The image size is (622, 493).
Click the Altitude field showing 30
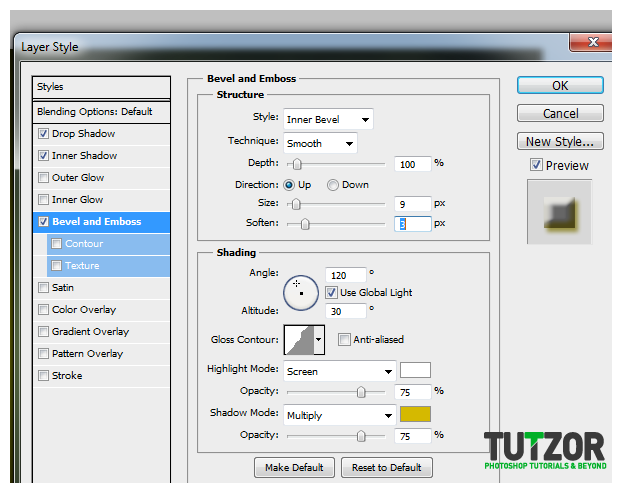[346, 311]
